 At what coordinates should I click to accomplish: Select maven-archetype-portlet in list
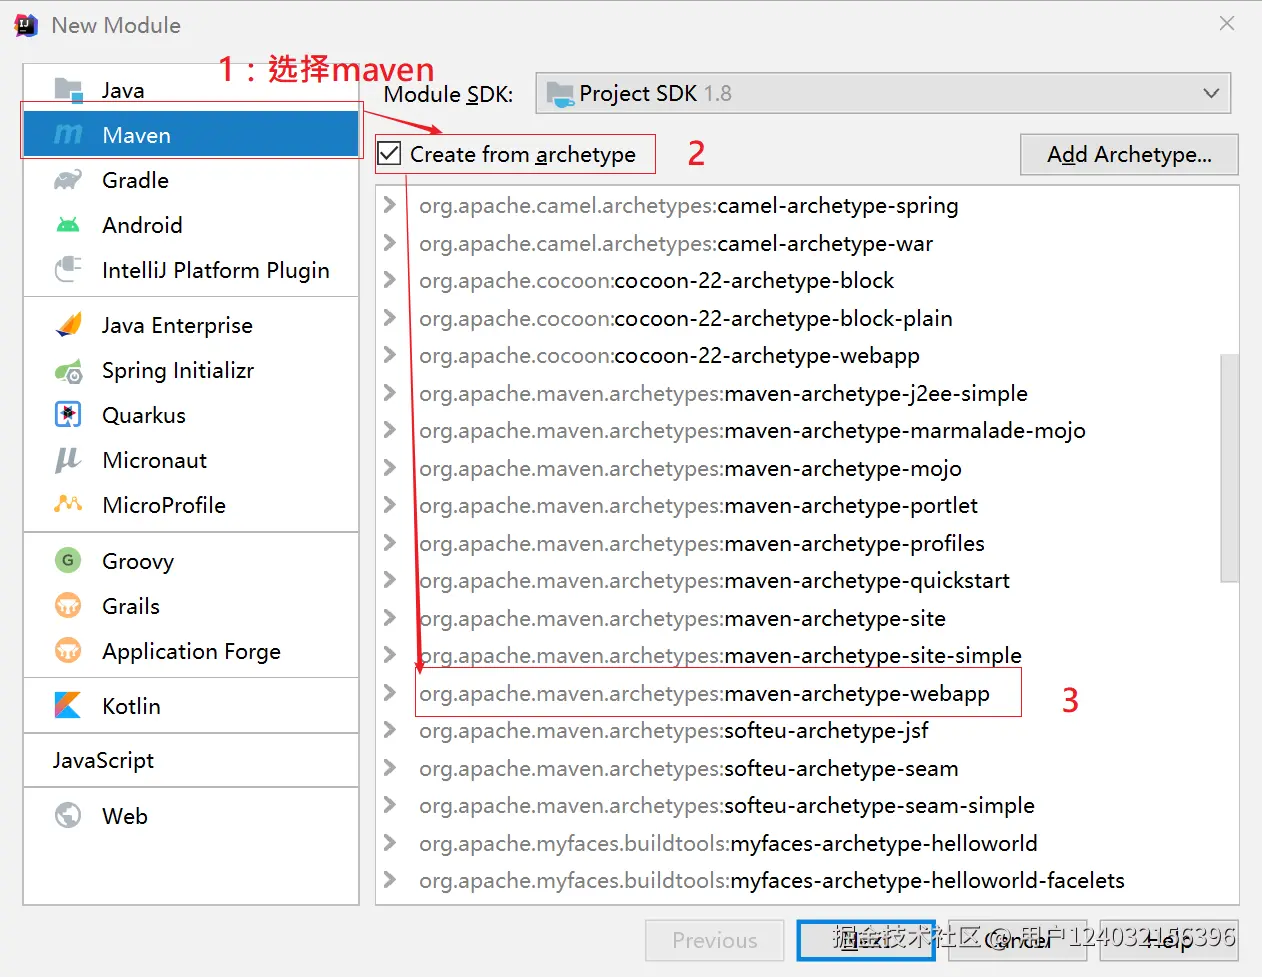click(698, 505)
